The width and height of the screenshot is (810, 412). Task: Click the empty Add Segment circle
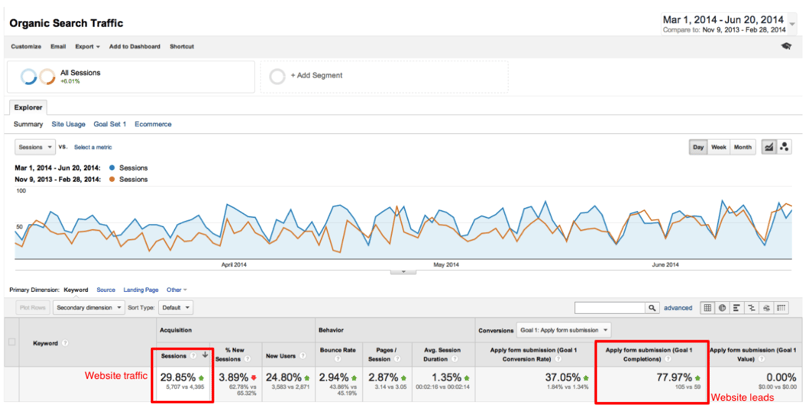[x=277, y=76]
